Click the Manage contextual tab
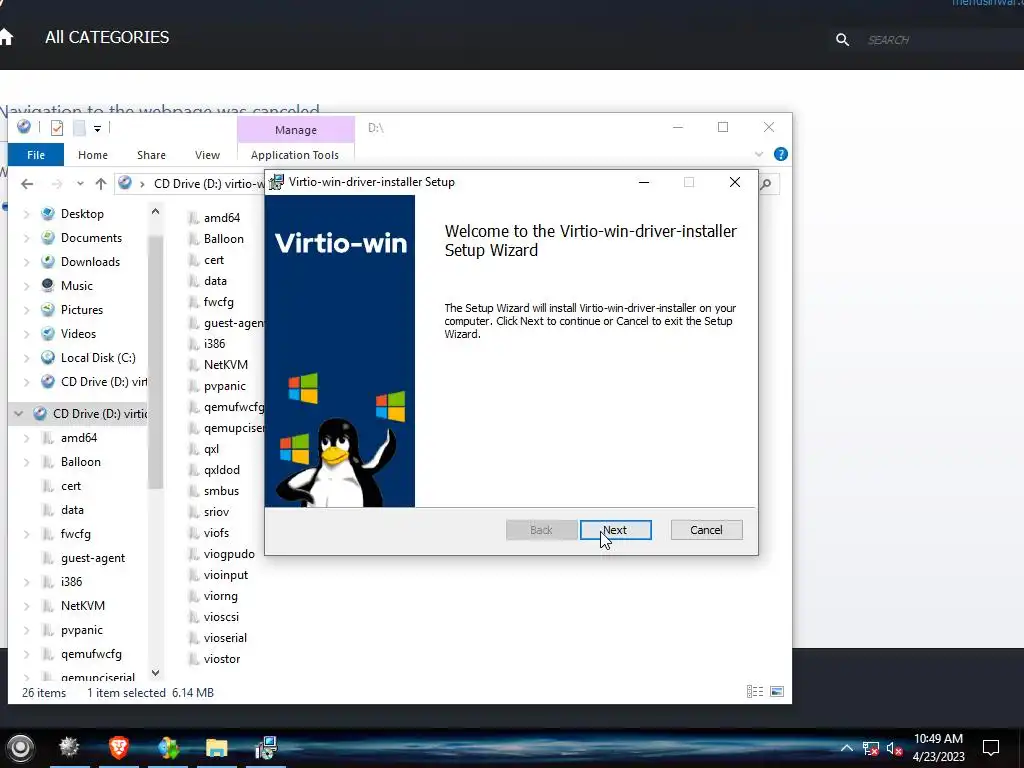This screenshot has height=768, width=1024. click(296, 130)
